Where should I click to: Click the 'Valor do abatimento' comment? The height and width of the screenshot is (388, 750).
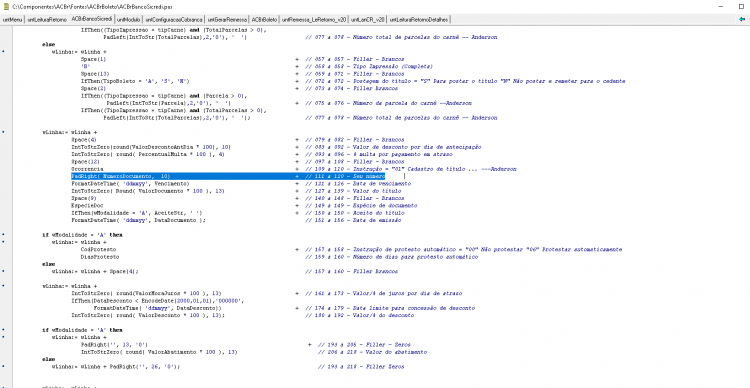[x=396, y=352]
